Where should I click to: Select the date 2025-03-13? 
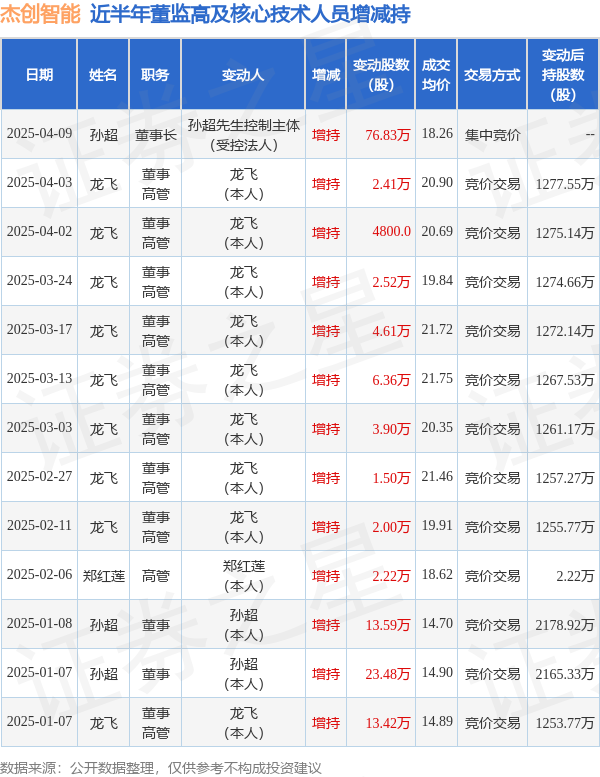[x=39, y=379]
